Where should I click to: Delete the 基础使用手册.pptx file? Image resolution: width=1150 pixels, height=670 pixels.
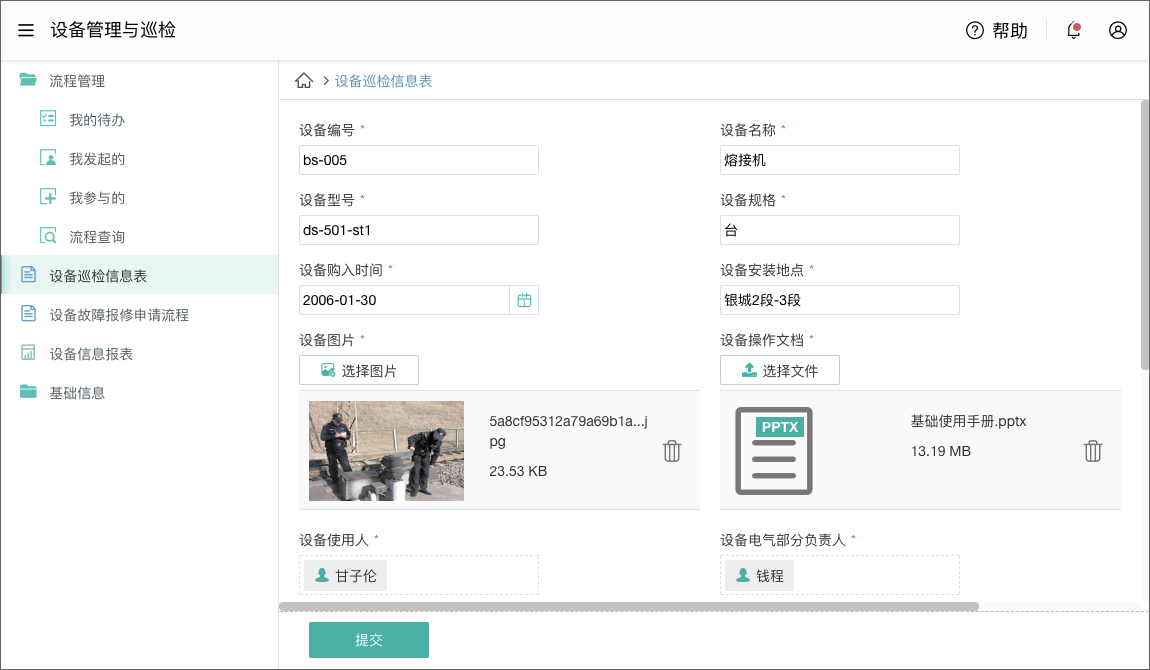(x=1093, y=451)
